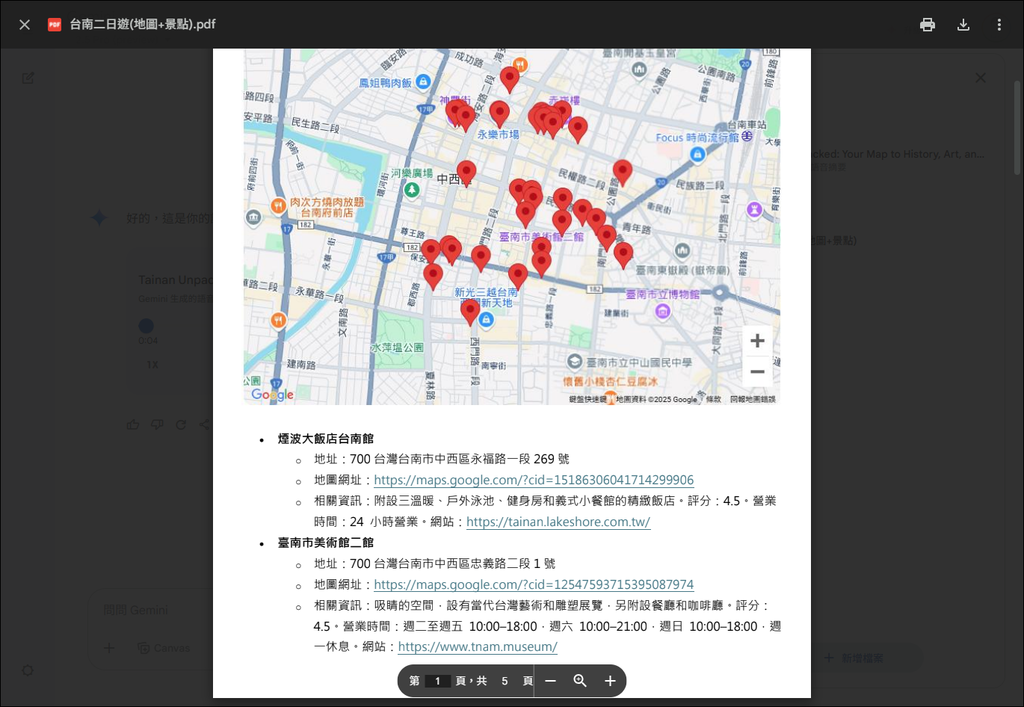Click 鍵盤快捷鍵 in the map footer
This screenshot has width=1024, height=707.
588,400
